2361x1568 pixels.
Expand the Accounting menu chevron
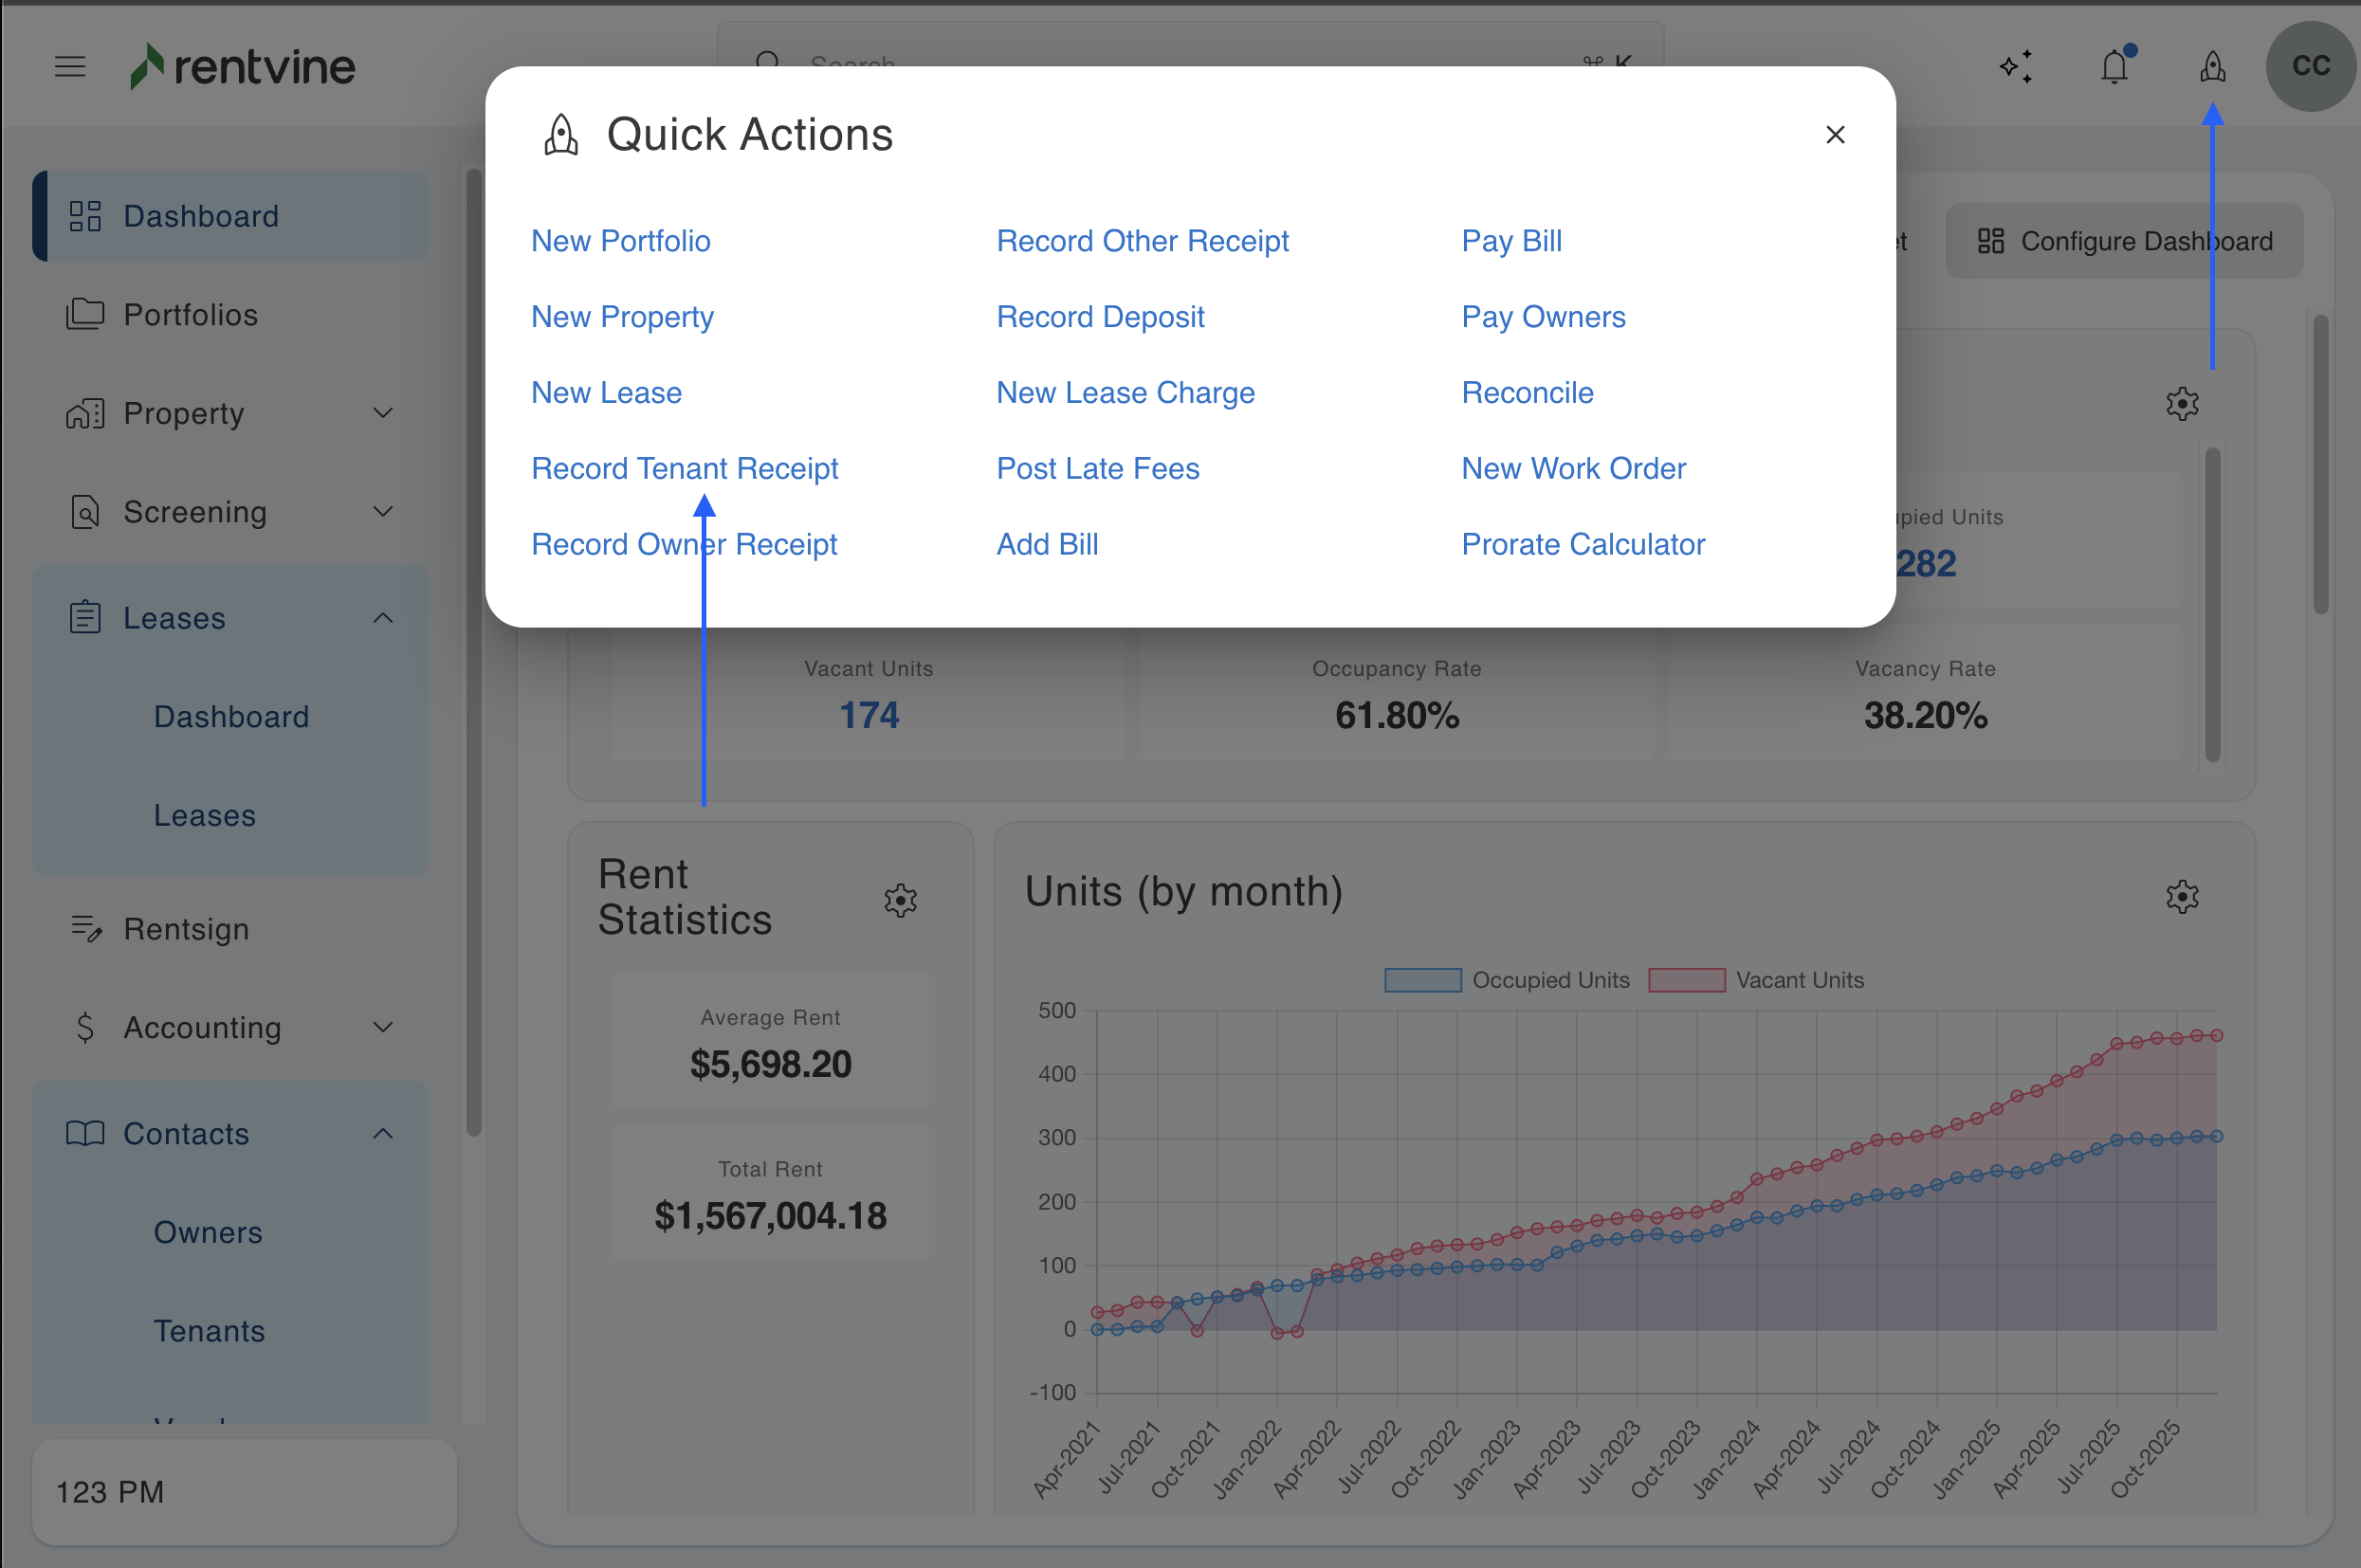coord(382,1027)
